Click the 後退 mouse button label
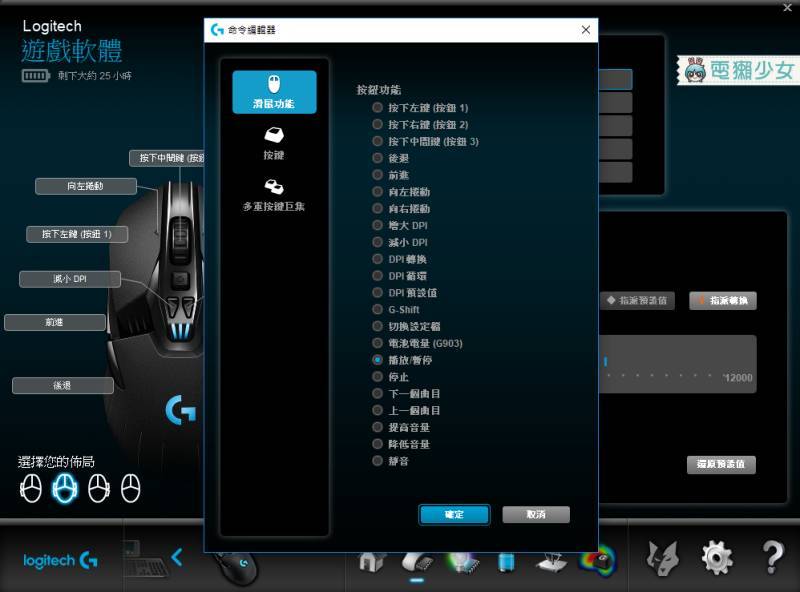The width and height of the screenshot is (800, 592). (x=62, y=385)
